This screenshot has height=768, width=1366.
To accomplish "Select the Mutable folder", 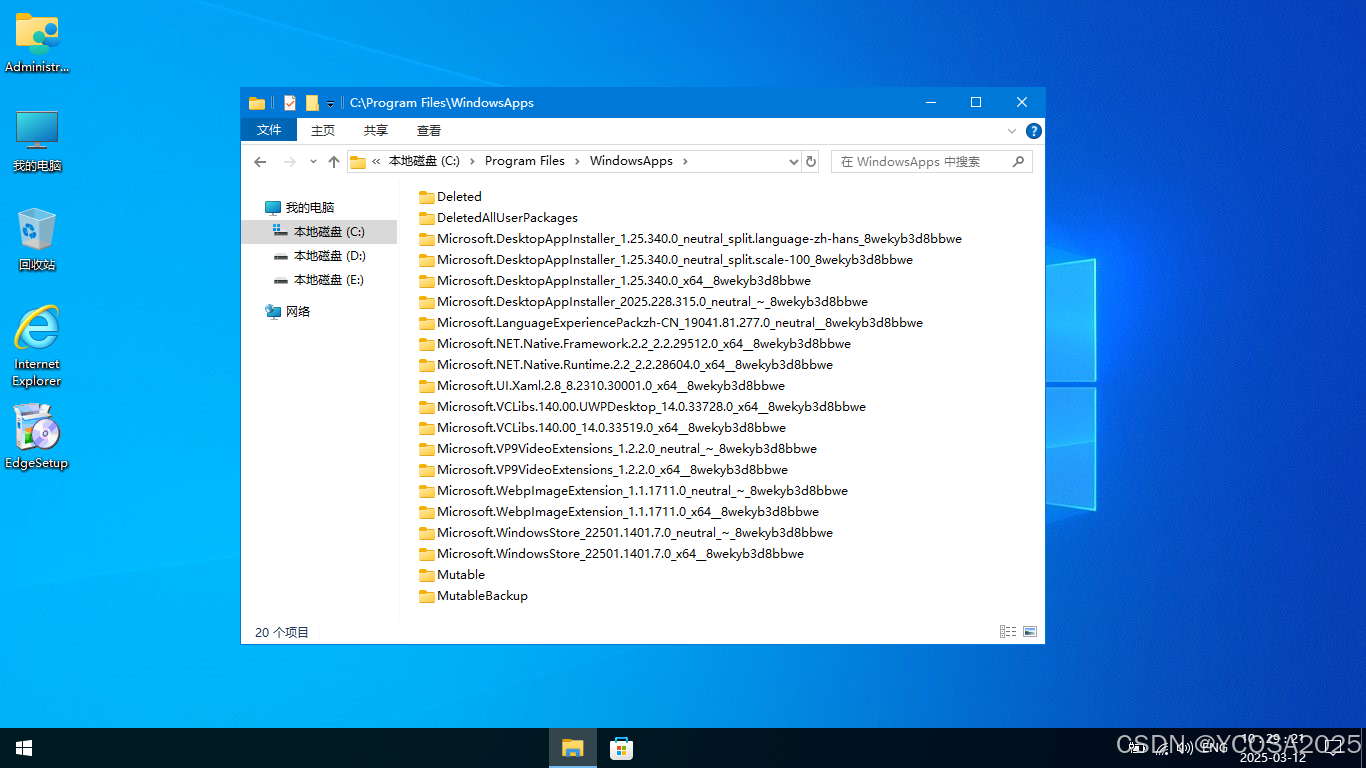I will (452, 575).
